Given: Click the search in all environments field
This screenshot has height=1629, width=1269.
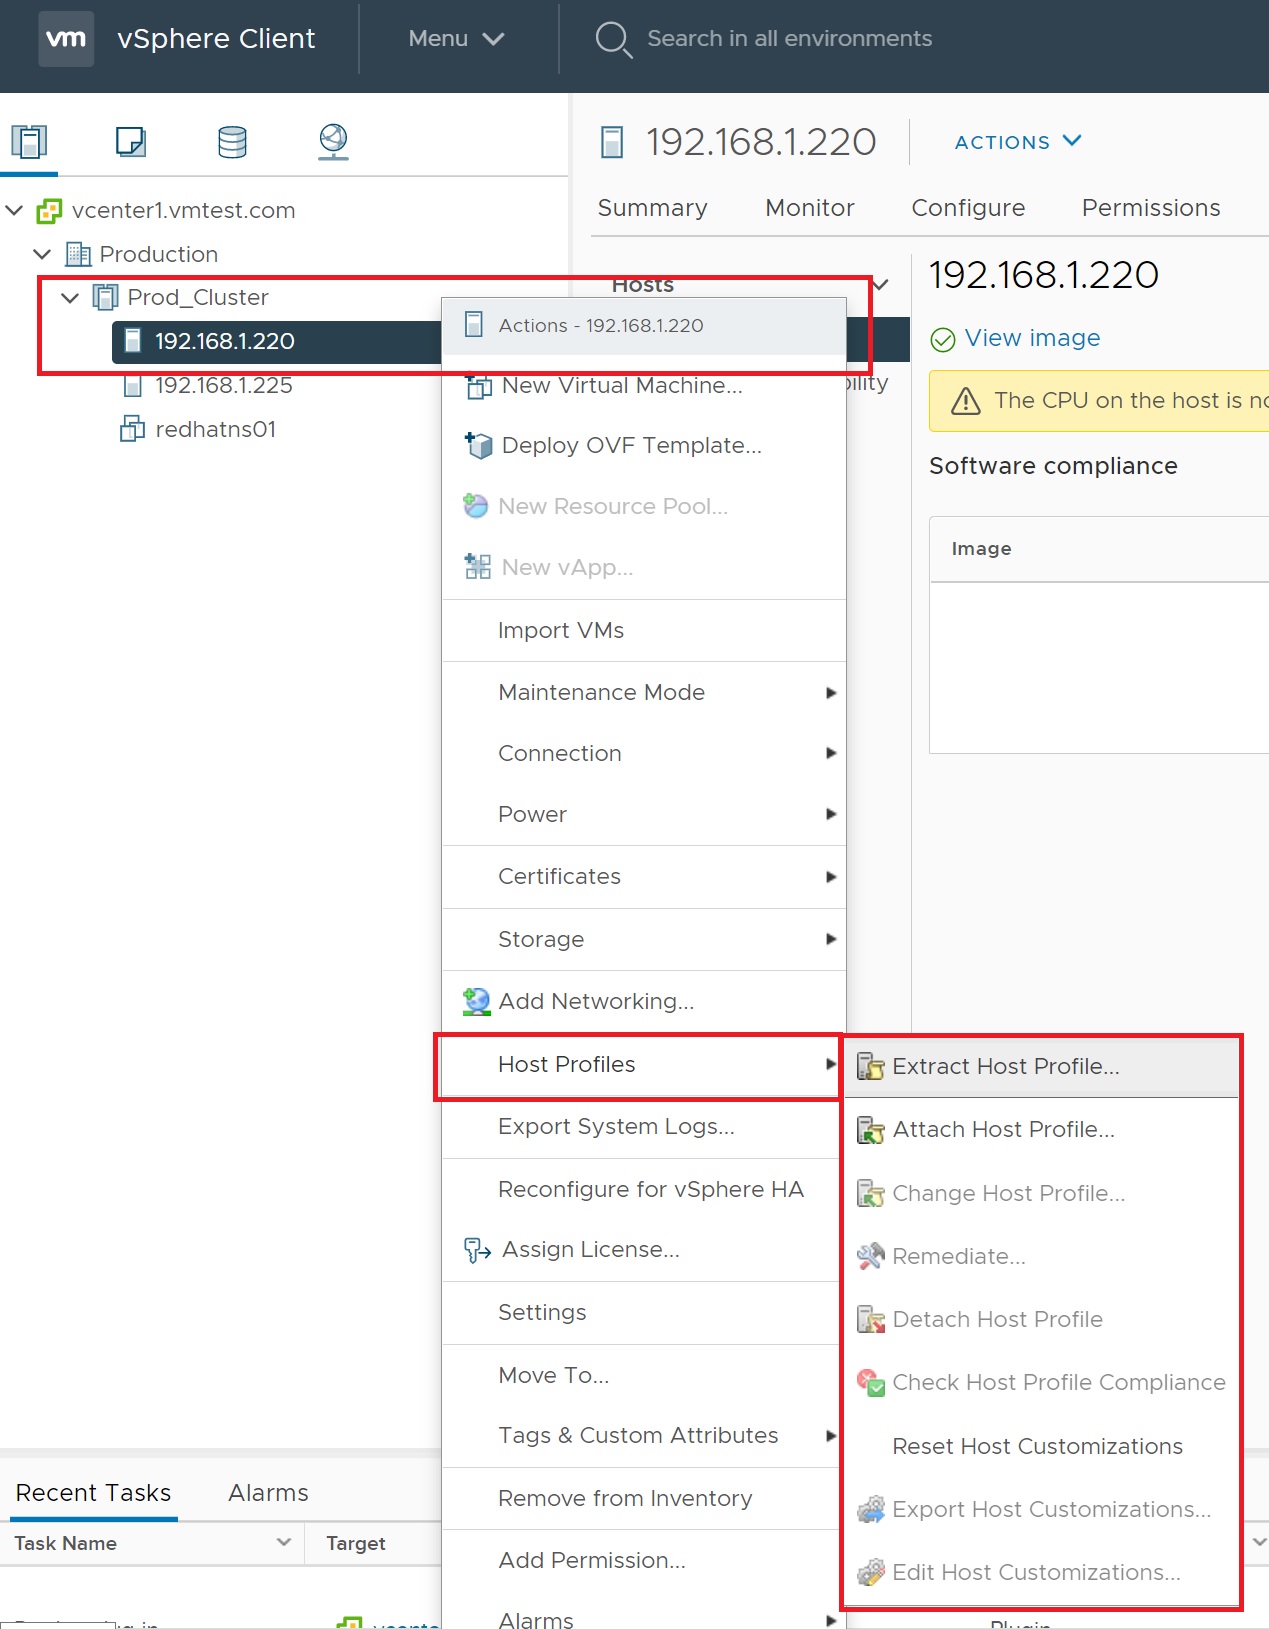Looking at the screenshot, I should pos(789,39).
